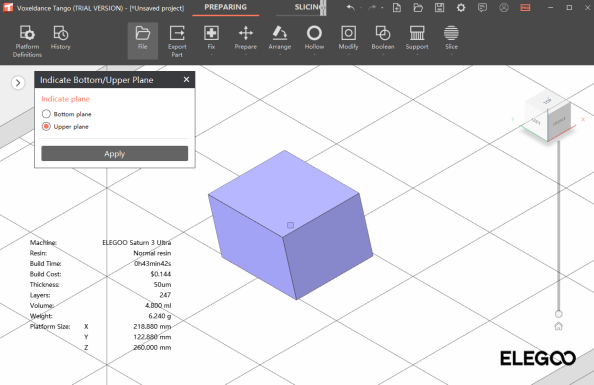
Task: Reset view with the home icon
Action: pos(558,326)
